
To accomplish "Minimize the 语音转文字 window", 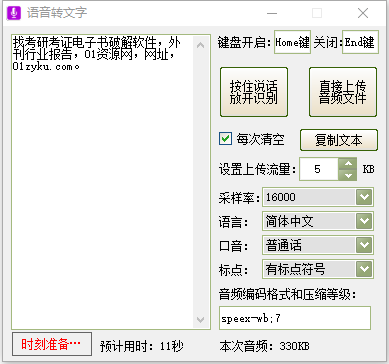I will (272, 13).
